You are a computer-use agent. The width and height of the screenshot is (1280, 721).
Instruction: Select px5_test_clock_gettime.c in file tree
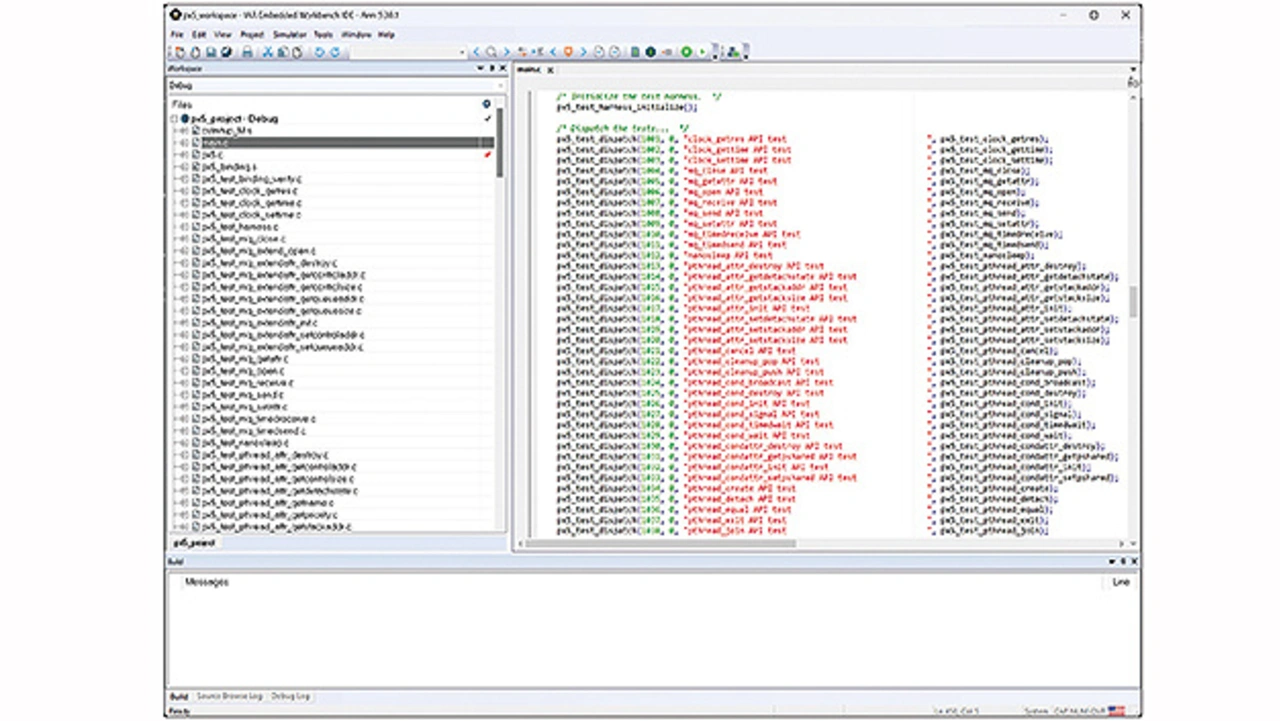point(250,203)
